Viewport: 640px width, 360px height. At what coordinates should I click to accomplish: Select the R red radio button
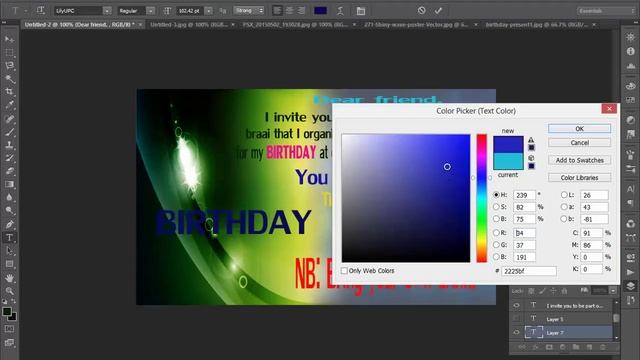(496, 233)
